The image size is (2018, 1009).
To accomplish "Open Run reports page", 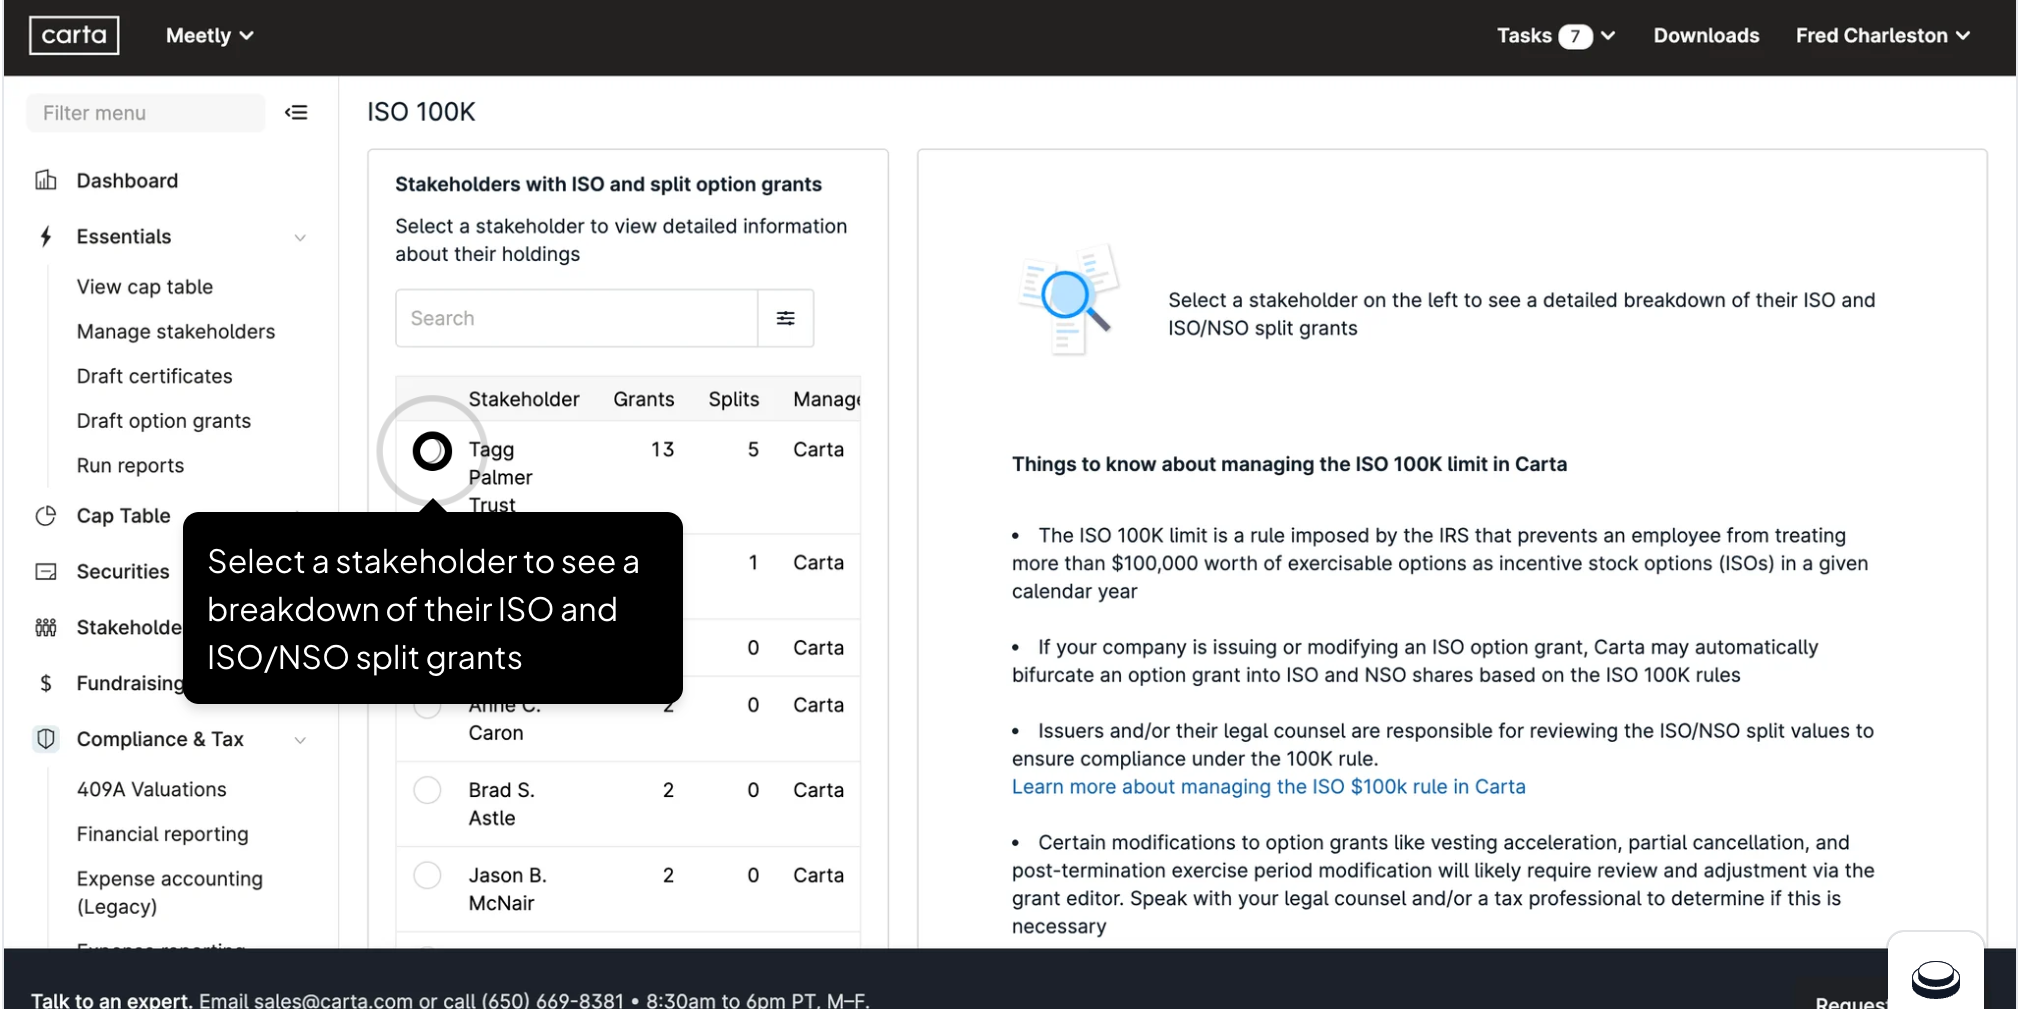I will coord(131,465).
